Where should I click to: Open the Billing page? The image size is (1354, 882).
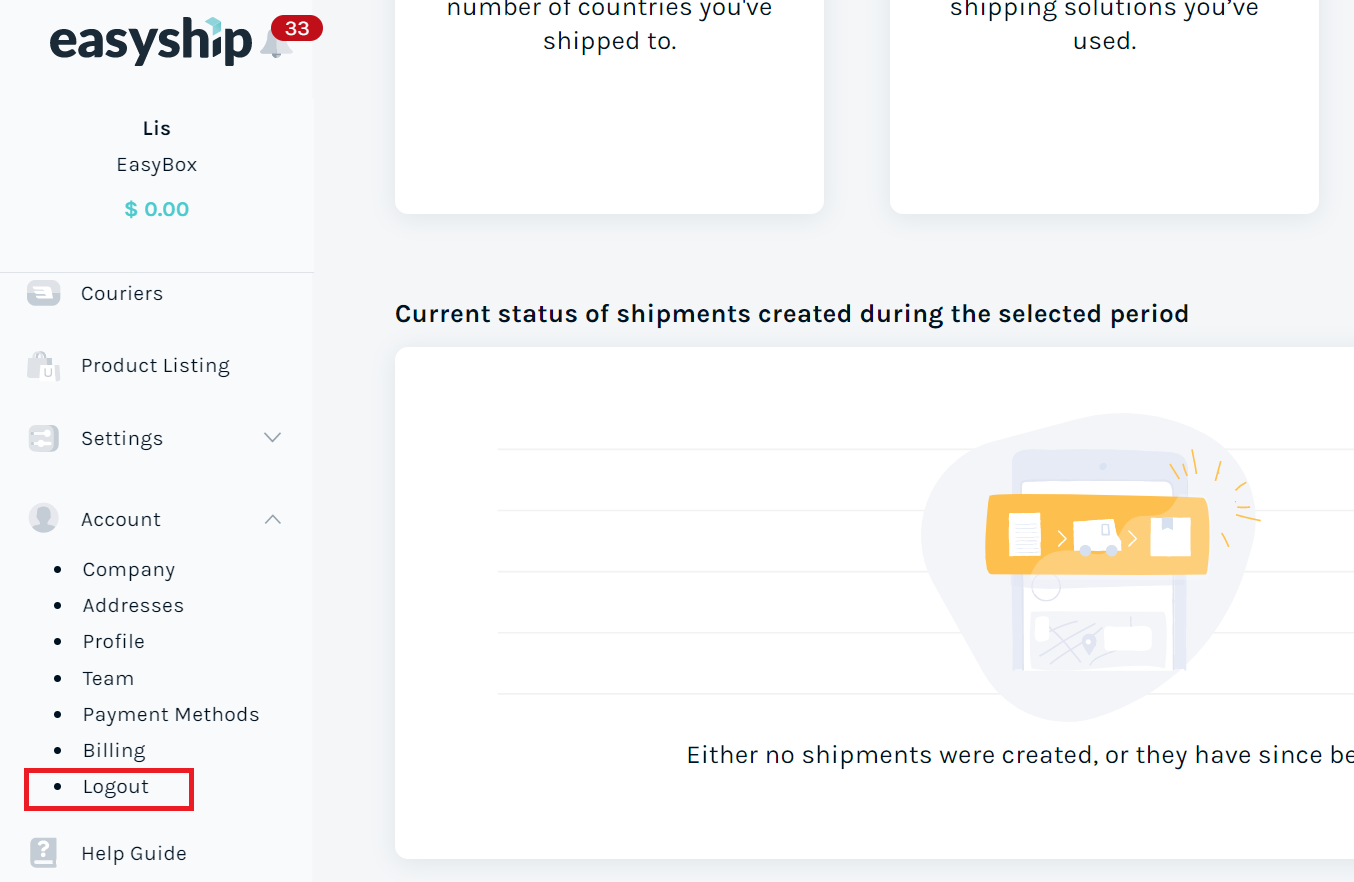pos(113,750)
